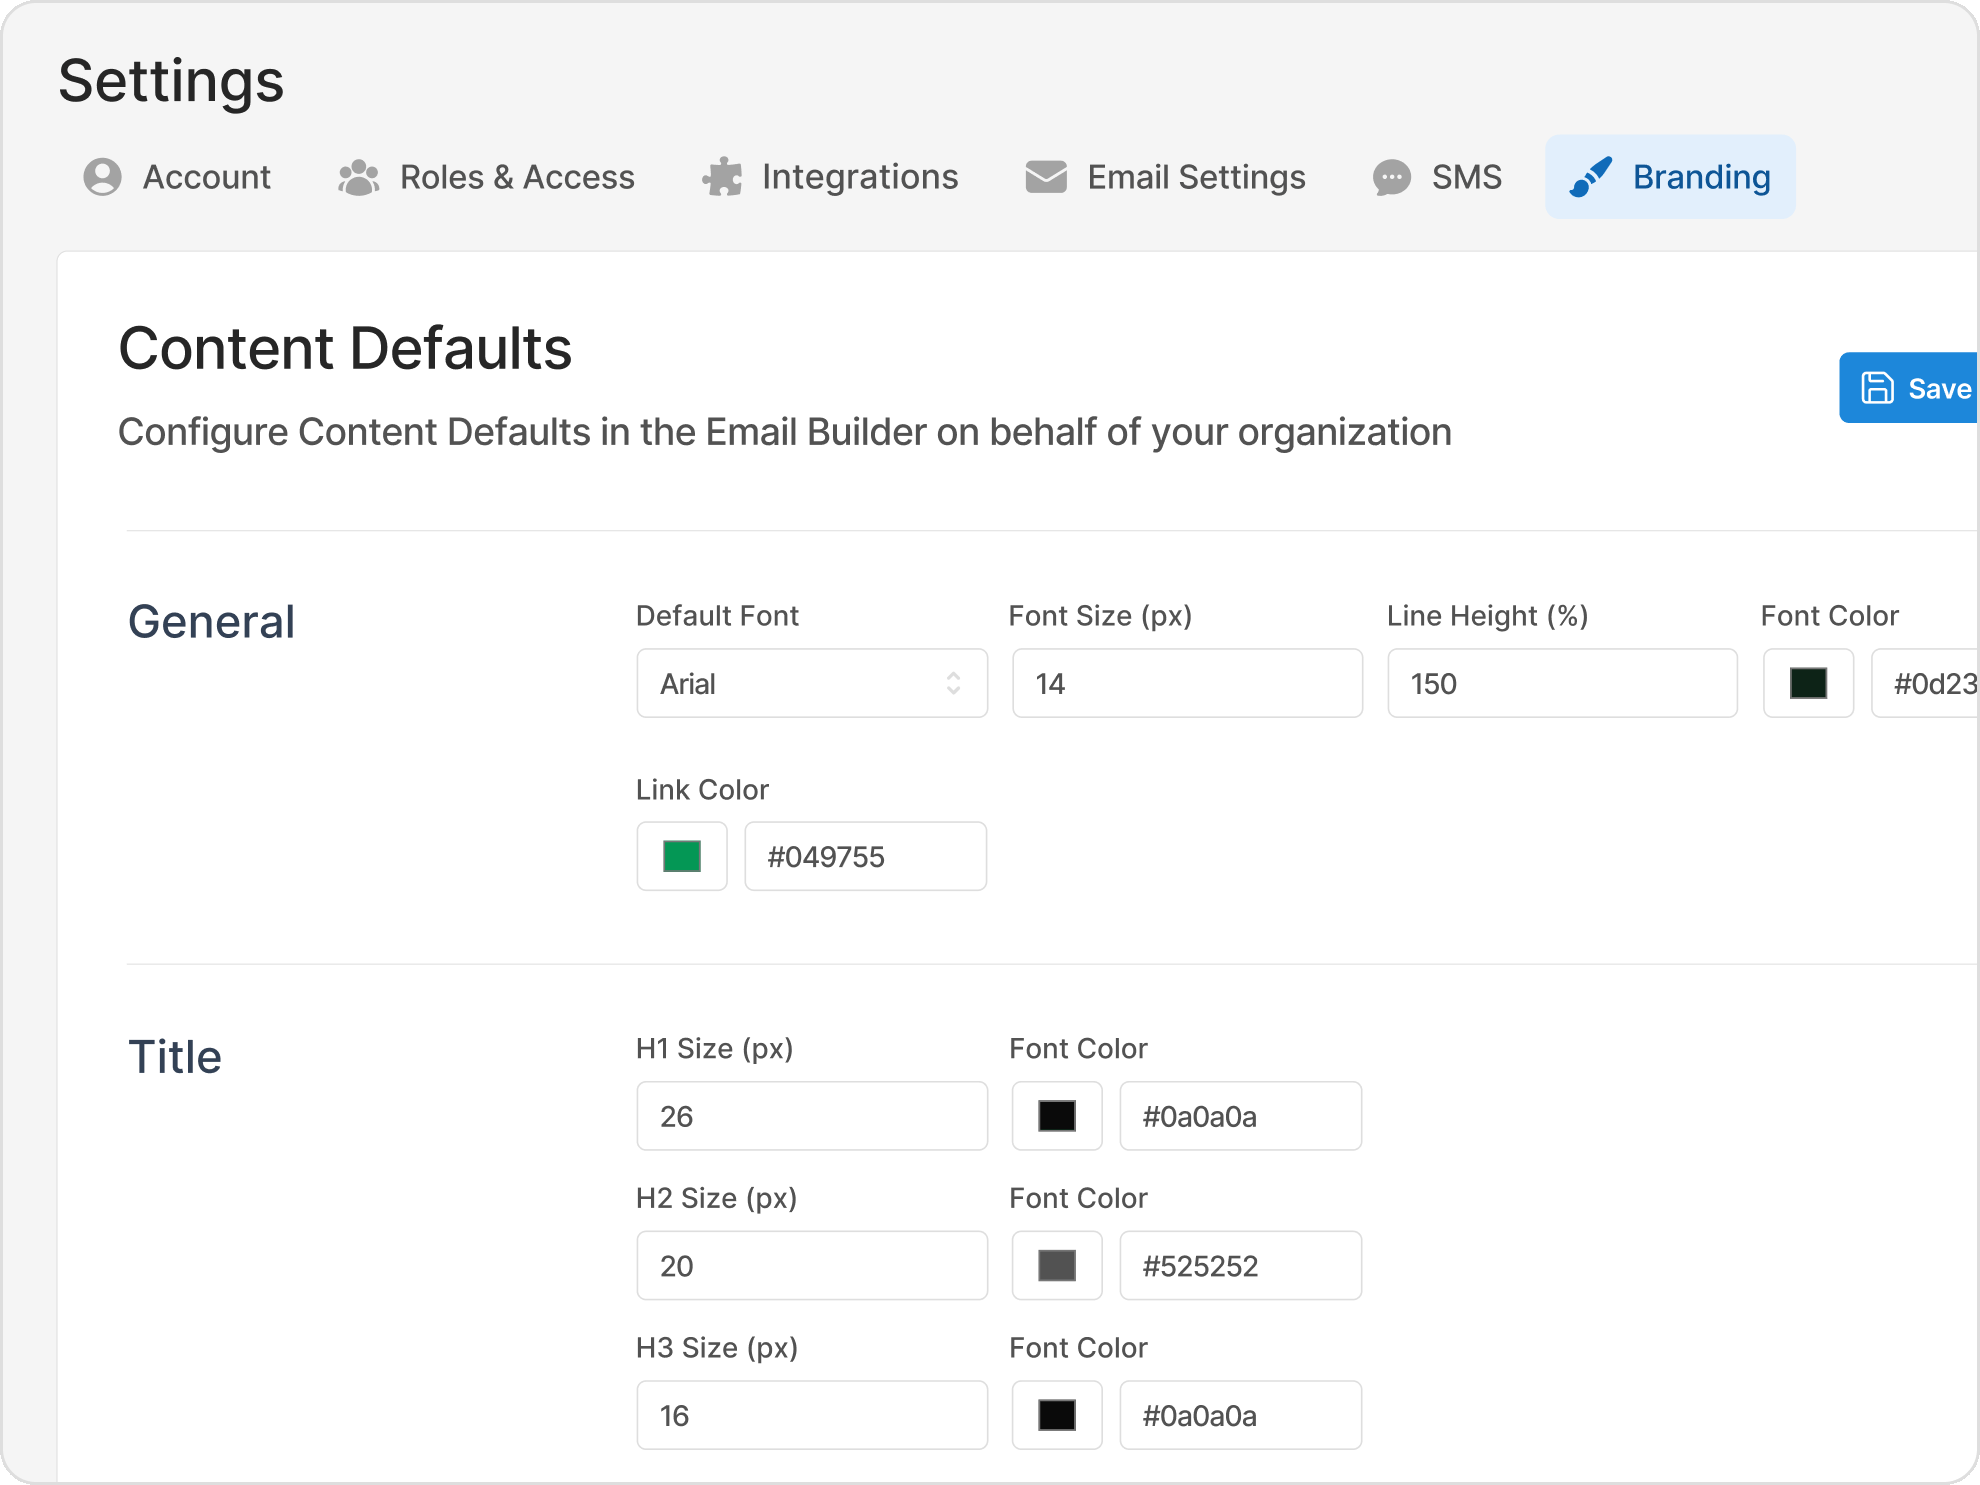This screenshot has width=1980, height=1485.
Task: Click the Default Font dropdown stepper arrows
Action: pos(954,683)
